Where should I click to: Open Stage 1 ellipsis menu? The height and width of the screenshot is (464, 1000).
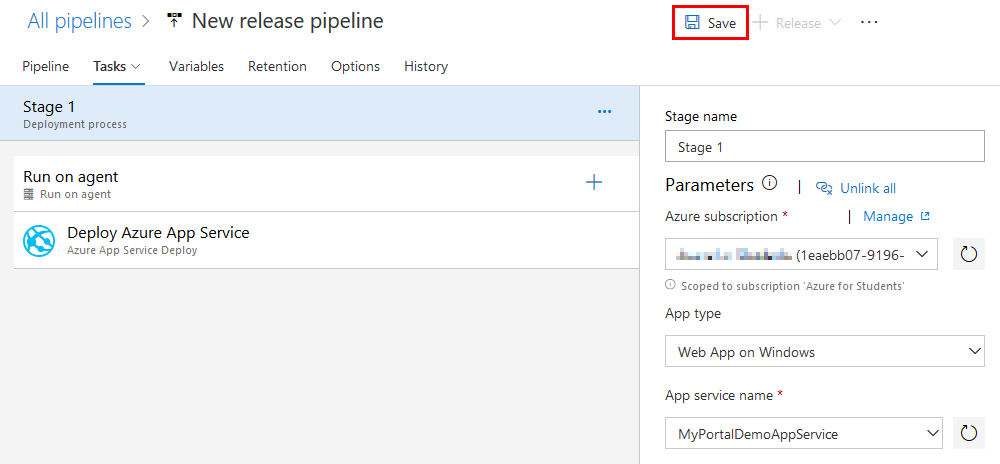point(604,112)
